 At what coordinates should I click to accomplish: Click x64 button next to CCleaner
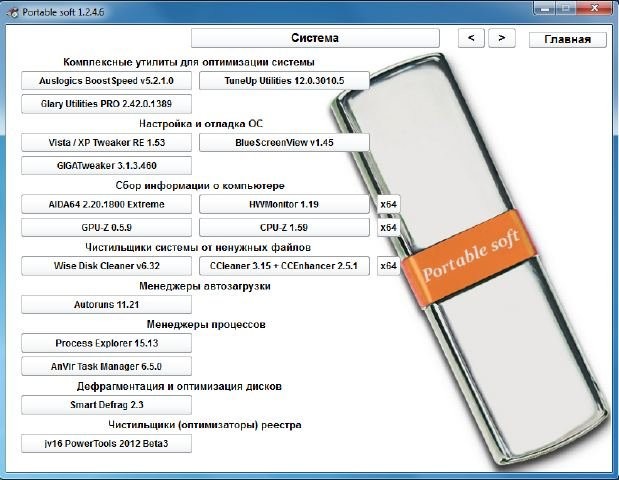[x=388, y=266]
